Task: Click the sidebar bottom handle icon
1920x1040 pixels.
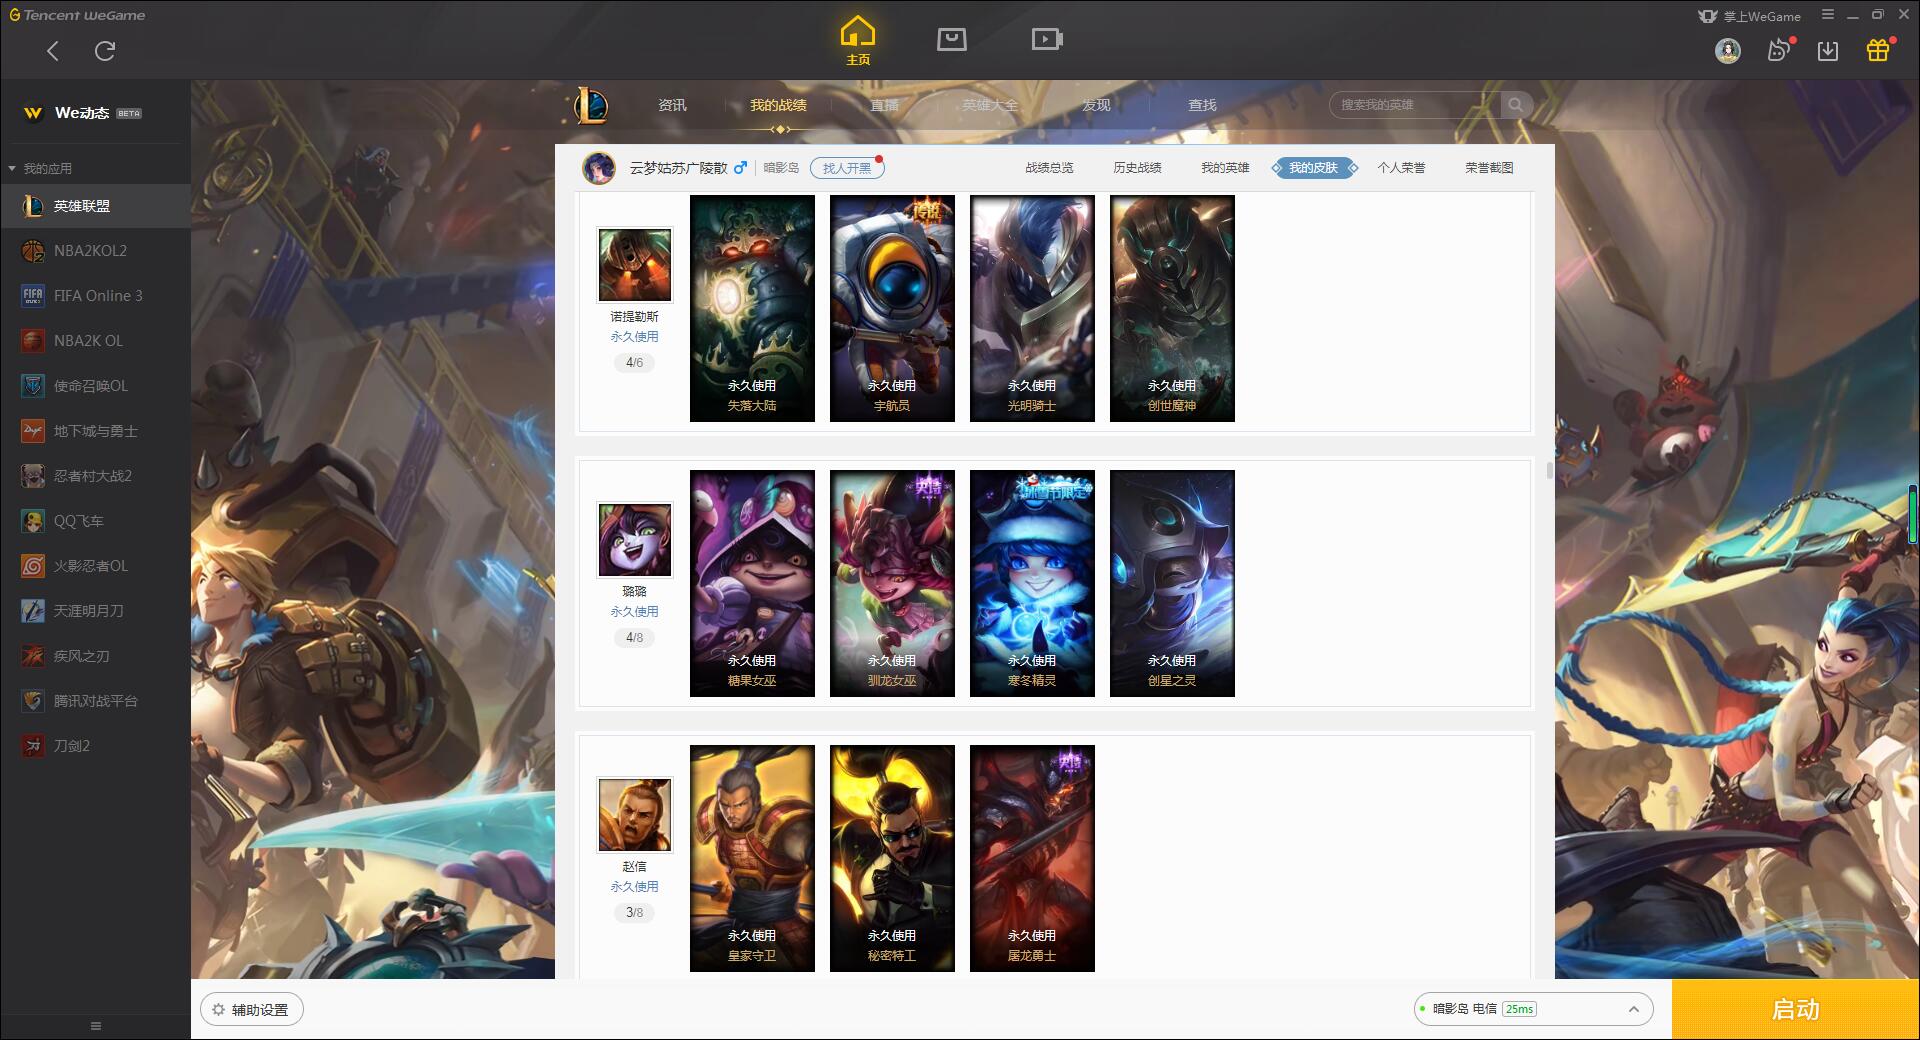Action: coord(96,1026)
